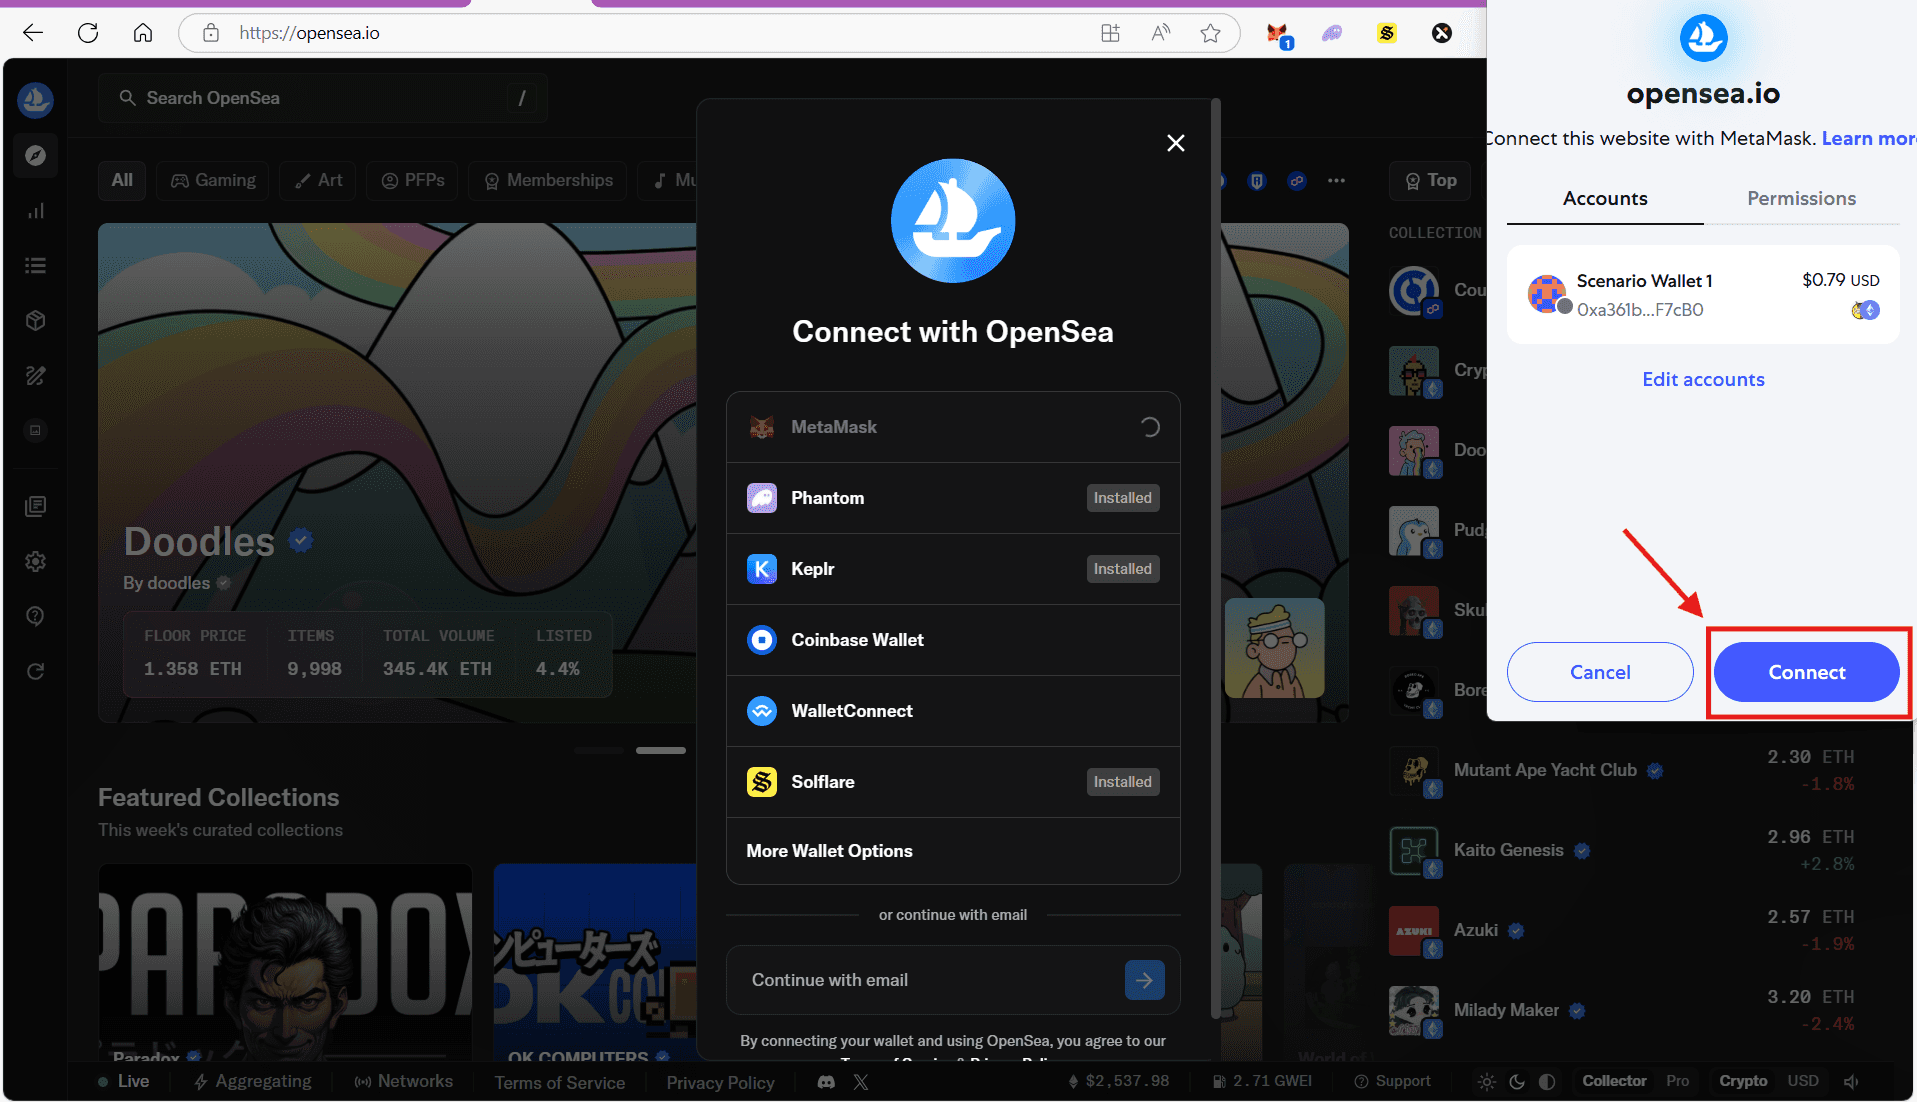Set currency display to Crypto
This screenshot has height=1102, width=1917.
point(1743,1081)
